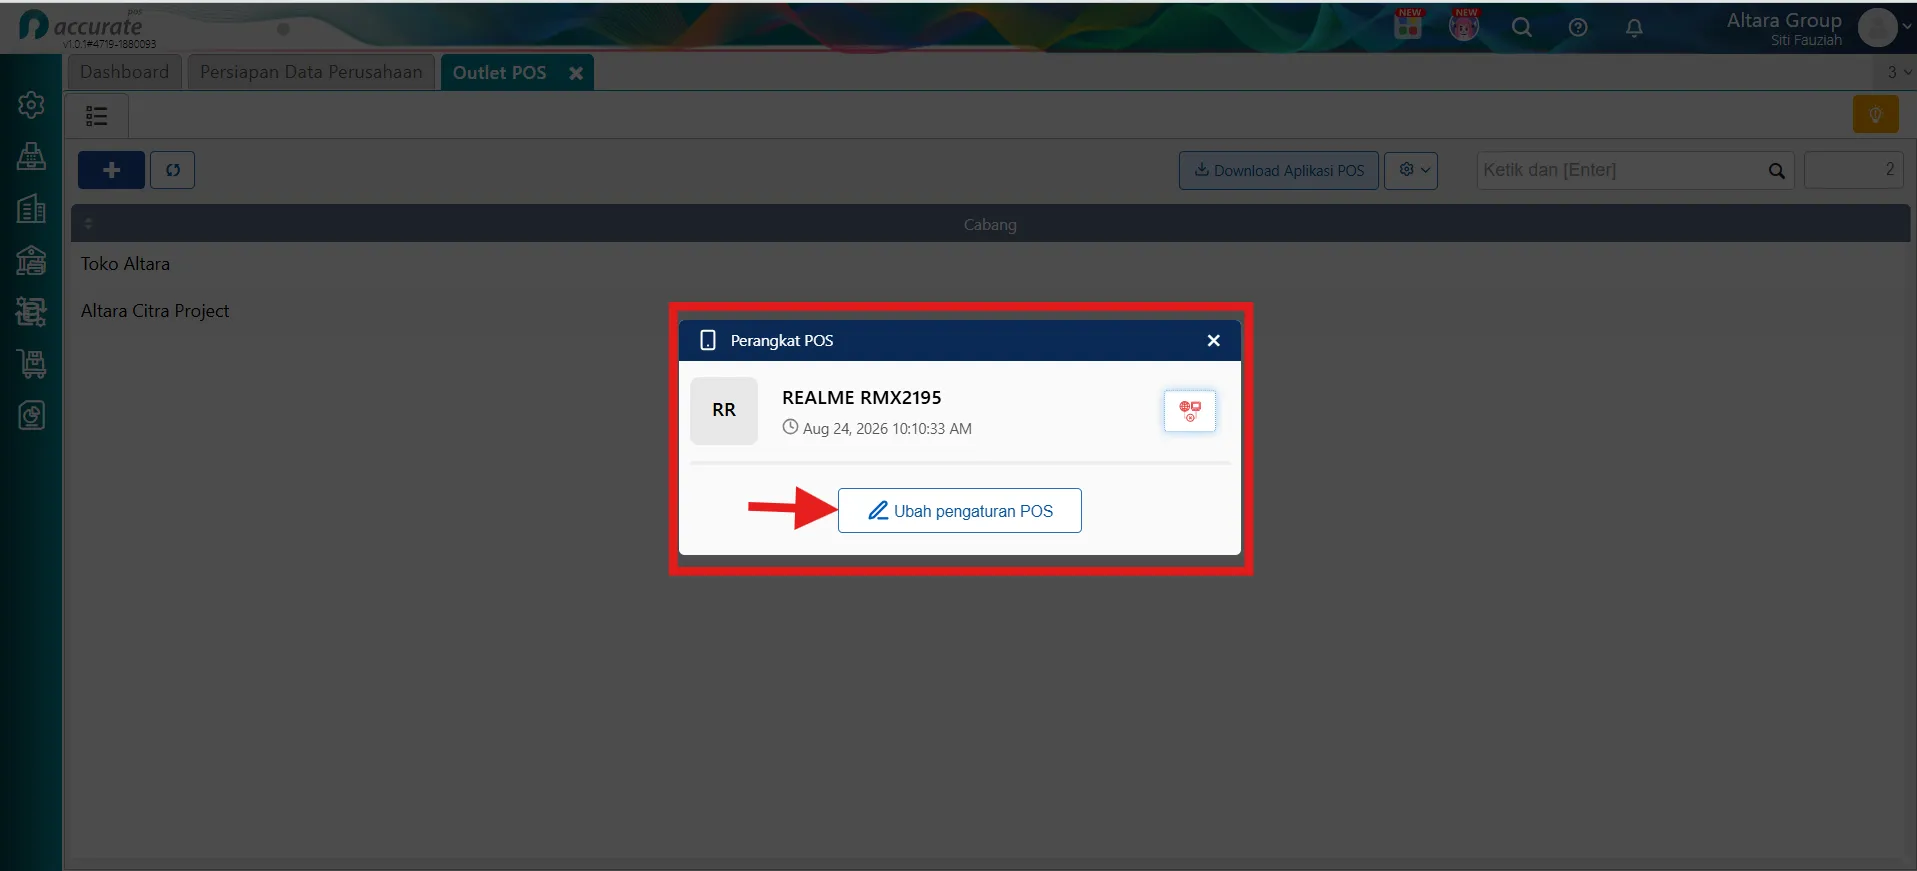This screenshot has width=1917, height=871.
Task: Open the Settings gear in sidebar
Action: click(x=31, y=105)
